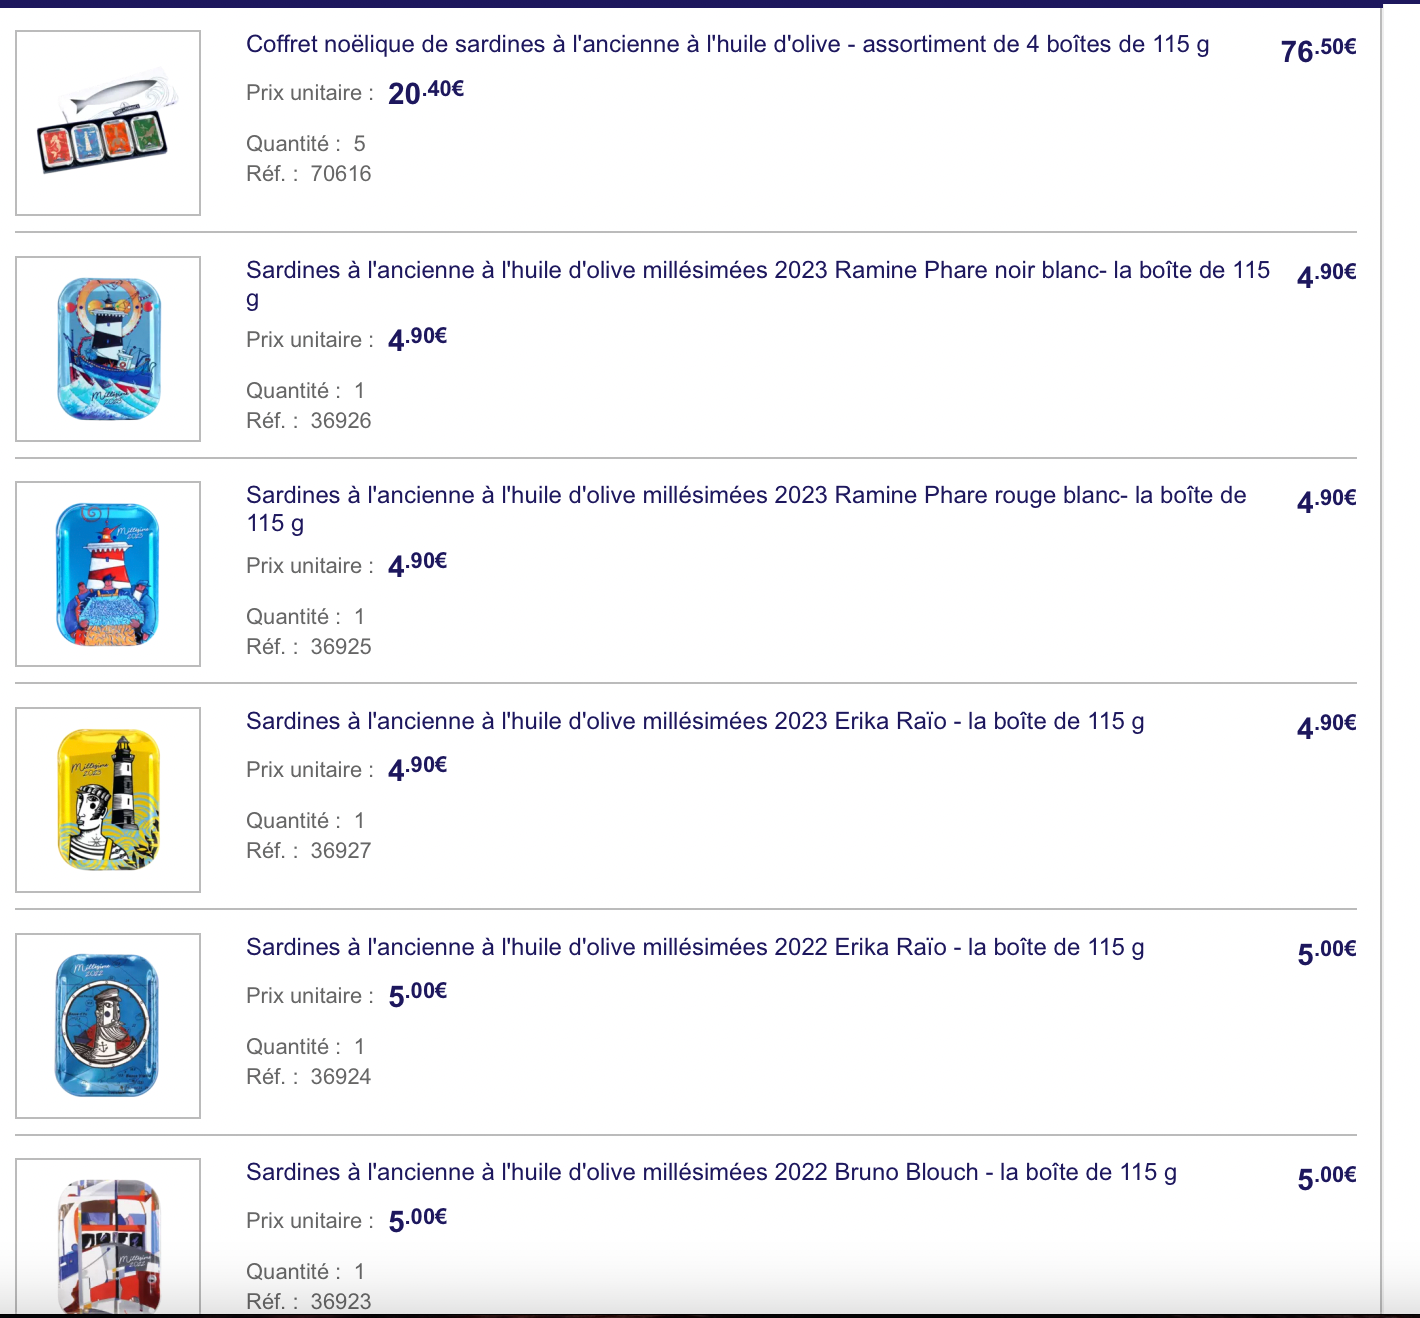Screen dimensions: 1420x1318
Task: Select reference number 36924
Action: click(x=340, y=1077)
